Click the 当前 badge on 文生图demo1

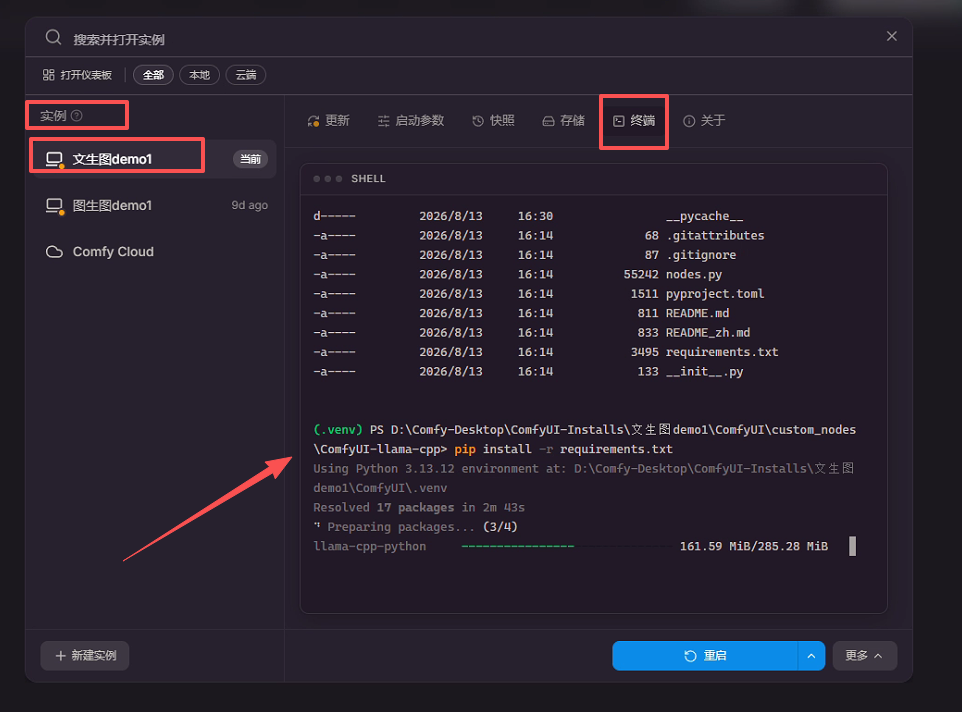[250, 159]
